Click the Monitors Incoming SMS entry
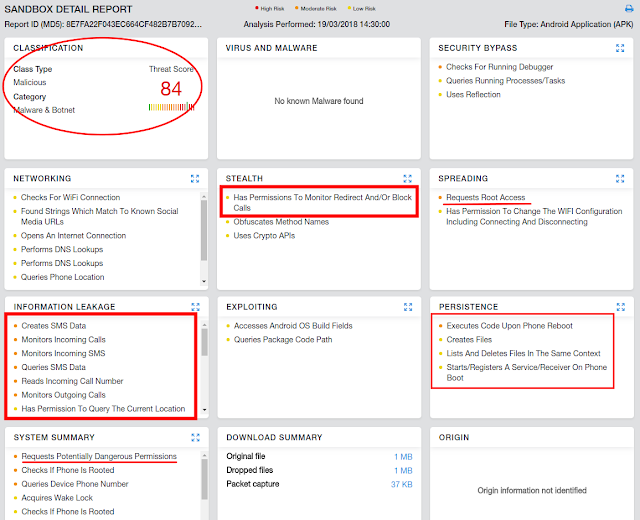The width and height of the screenshot is (640, 520). [x=63, y=354]
